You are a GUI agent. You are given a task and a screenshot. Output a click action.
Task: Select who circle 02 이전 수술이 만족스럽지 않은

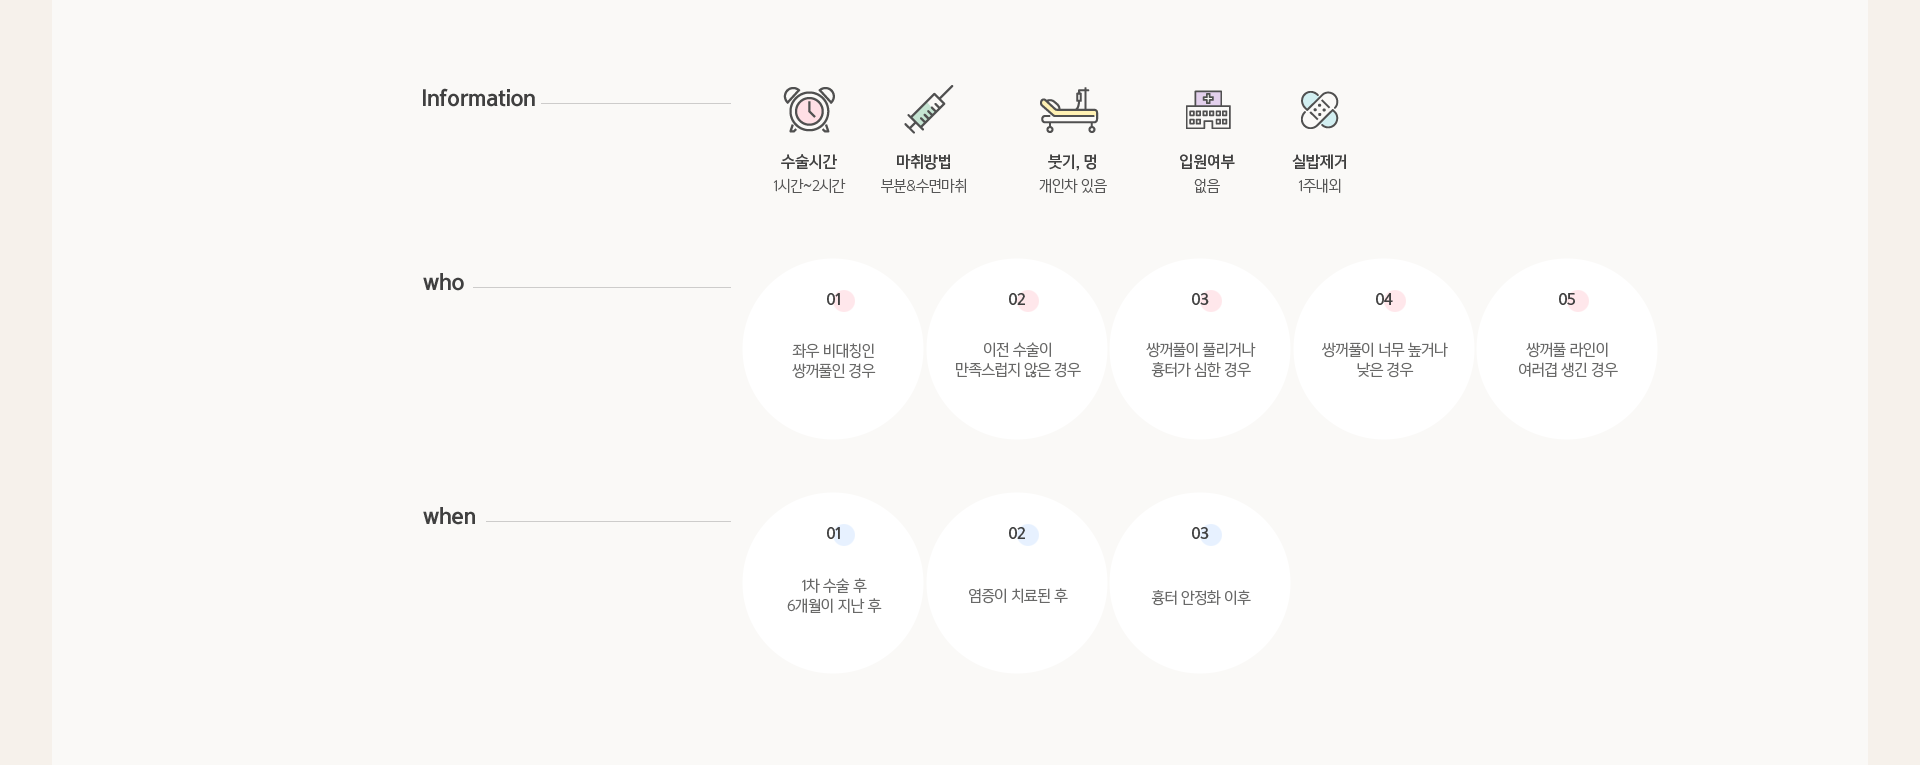click(1017, 349)
